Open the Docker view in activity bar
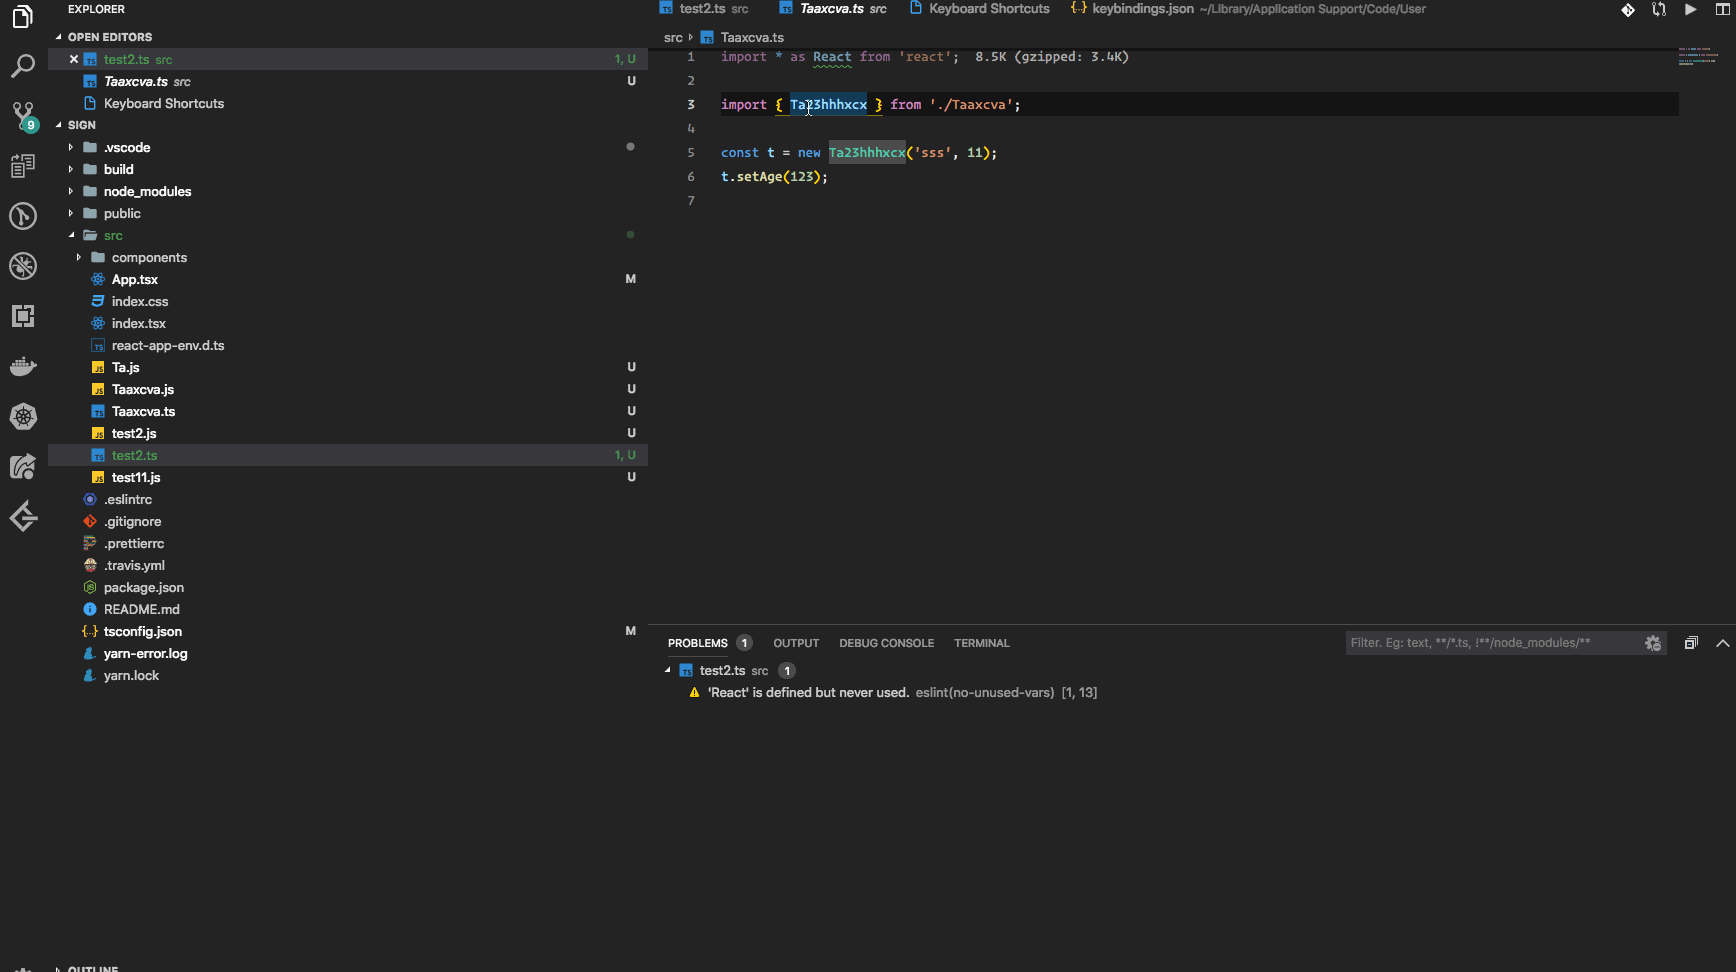This screenshot has width=1736, height=972. (x=22, y=366)
